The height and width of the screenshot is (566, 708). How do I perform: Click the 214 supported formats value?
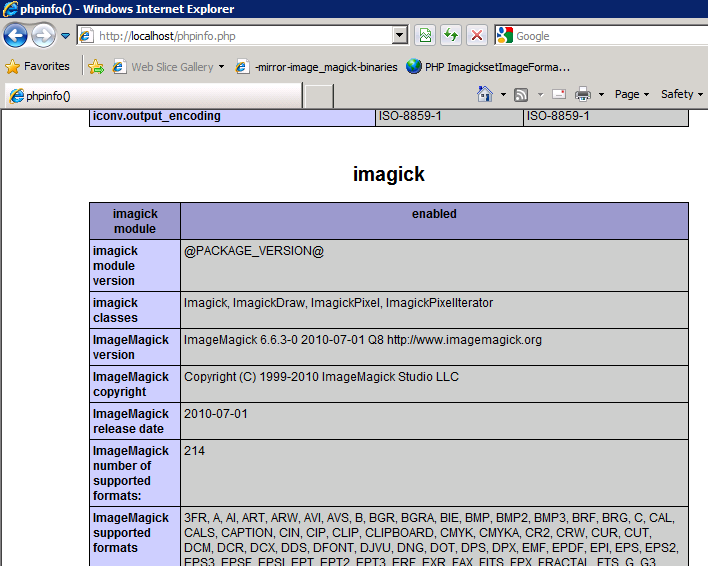(194, 450)
